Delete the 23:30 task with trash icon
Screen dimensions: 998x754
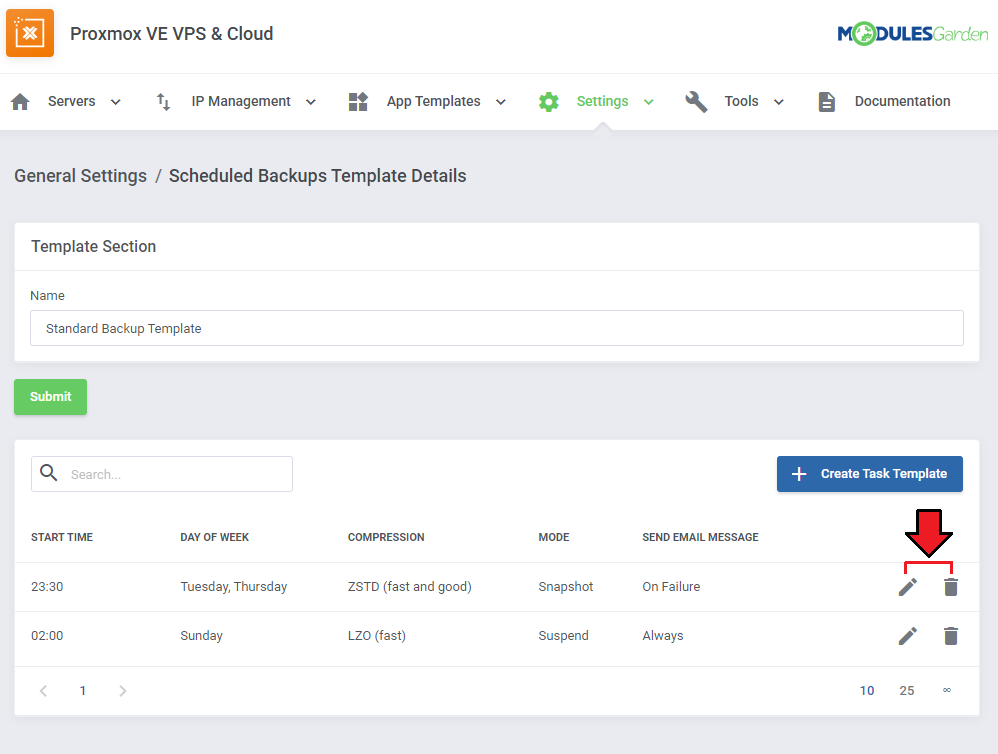951,587
